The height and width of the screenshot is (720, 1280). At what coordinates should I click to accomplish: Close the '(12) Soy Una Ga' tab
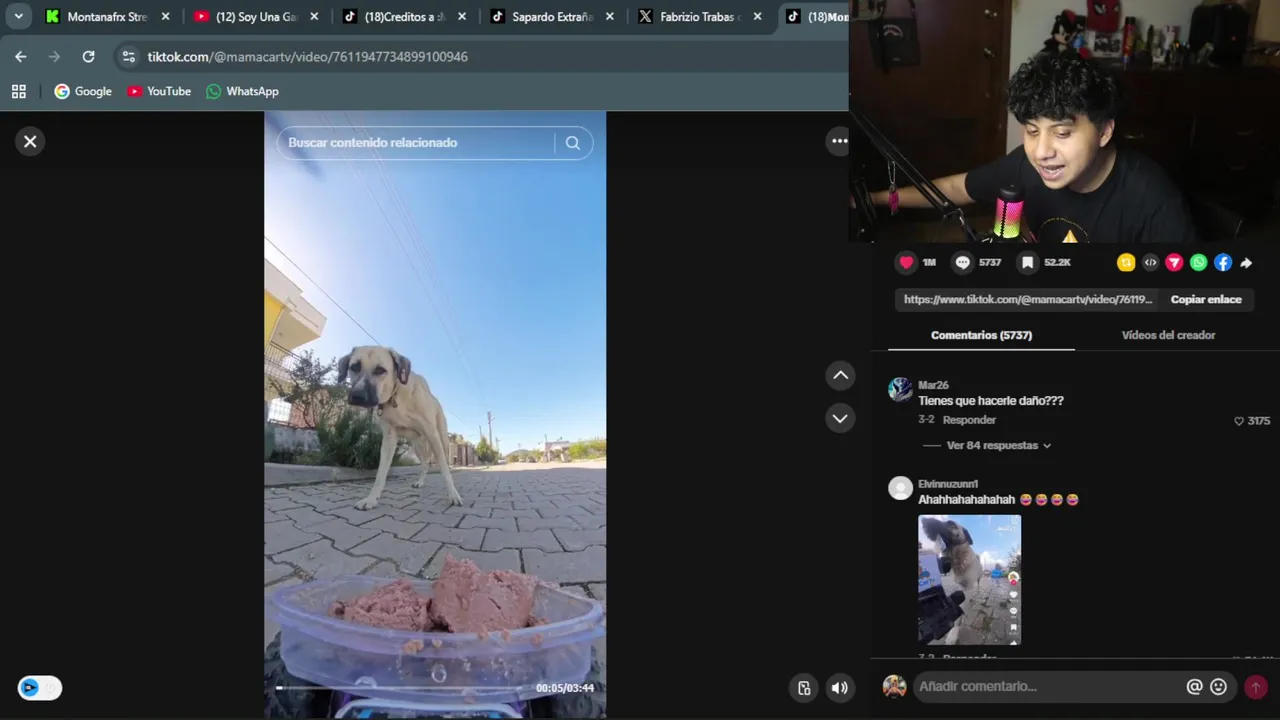pyautogui.click(x=314, y=17)
